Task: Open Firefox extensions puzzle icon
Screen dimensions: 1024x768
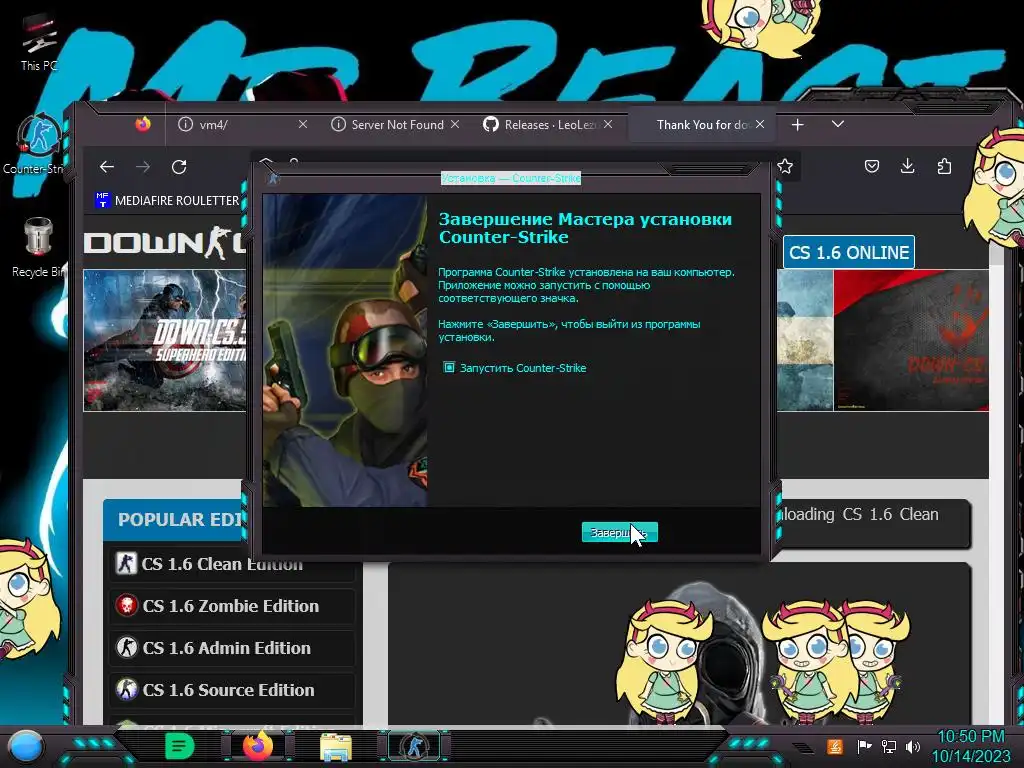Action: click(944, 167)
